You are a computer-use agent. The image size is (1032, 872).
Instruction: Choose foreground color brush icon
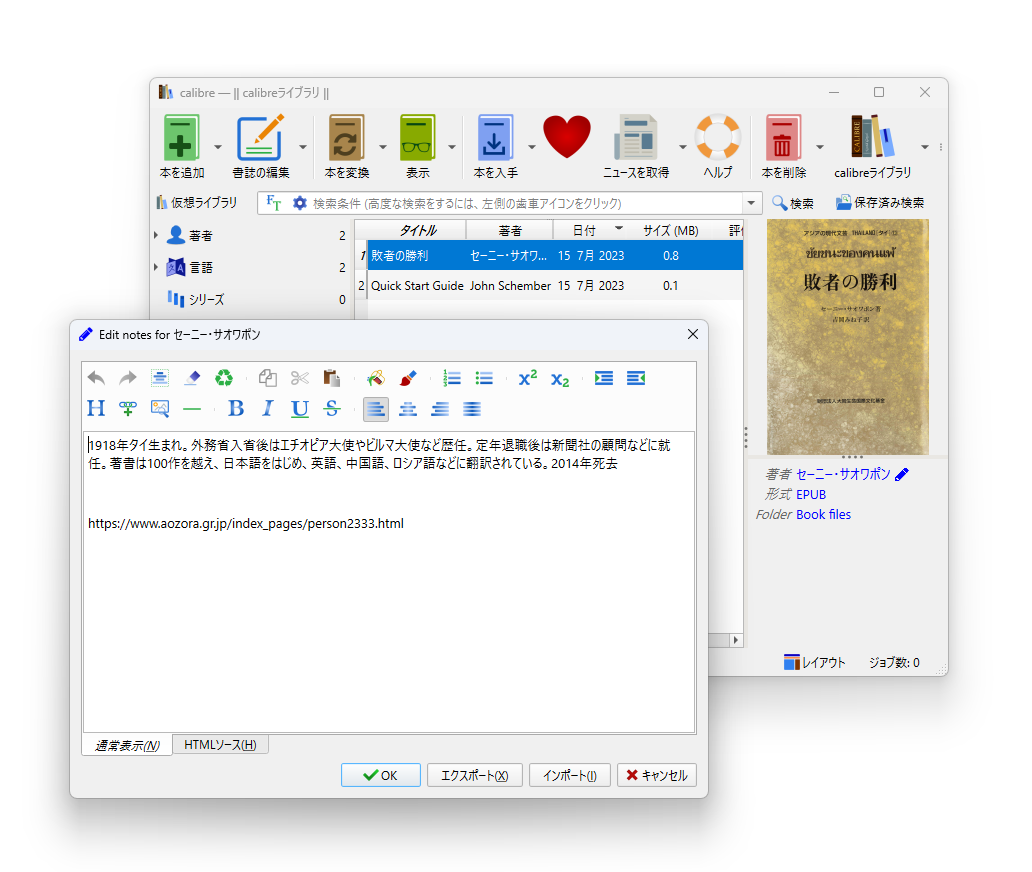pos(408,378)
